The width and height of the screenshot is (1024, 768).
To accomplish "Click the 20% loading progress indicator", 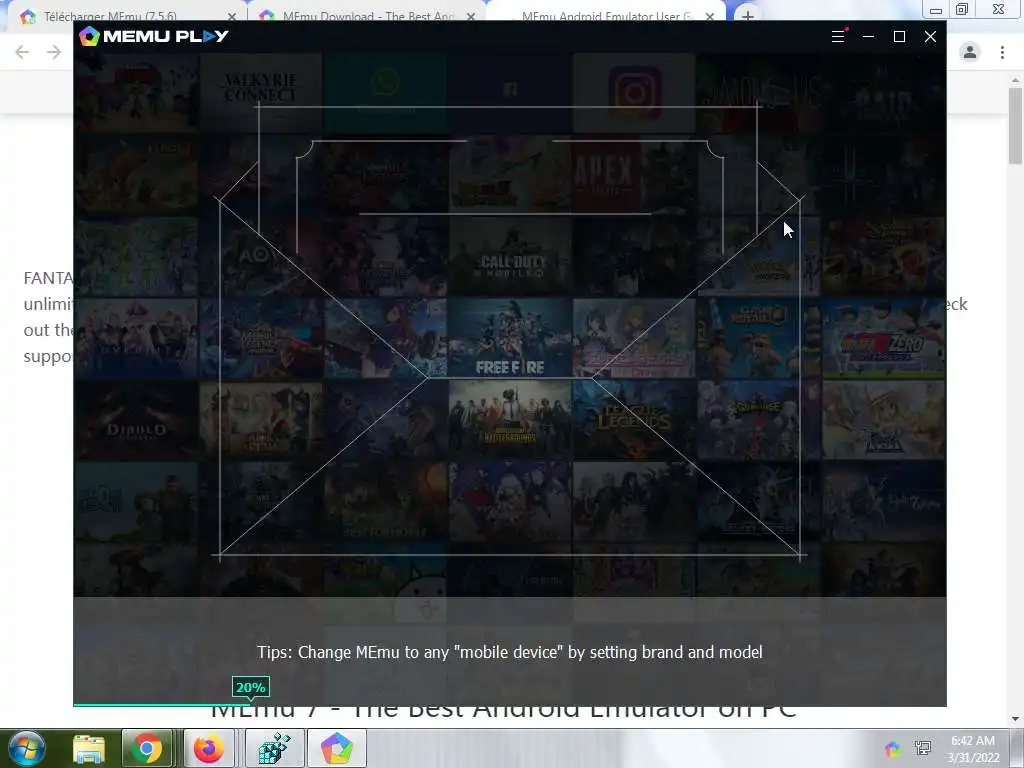I will coord(251,688).
